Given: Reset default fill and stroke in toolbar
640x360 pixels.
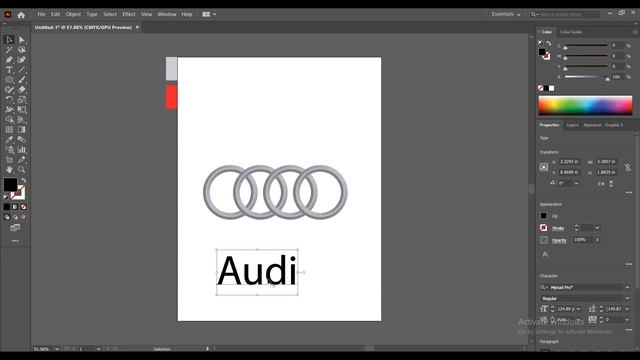Looking at the screenshot, I should pos(6,197).
